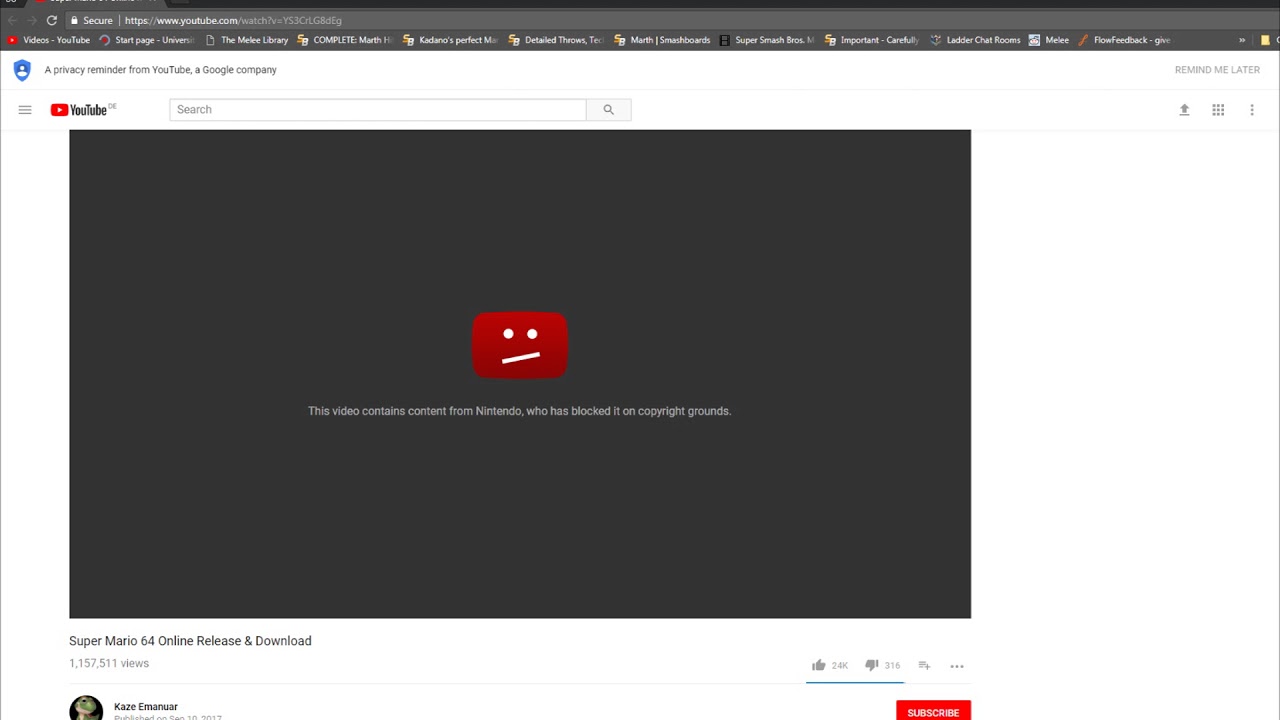This screenshot has height=720, width=1280.
Task: Click the browser forward arrow
Action: [x=32, y=20]
